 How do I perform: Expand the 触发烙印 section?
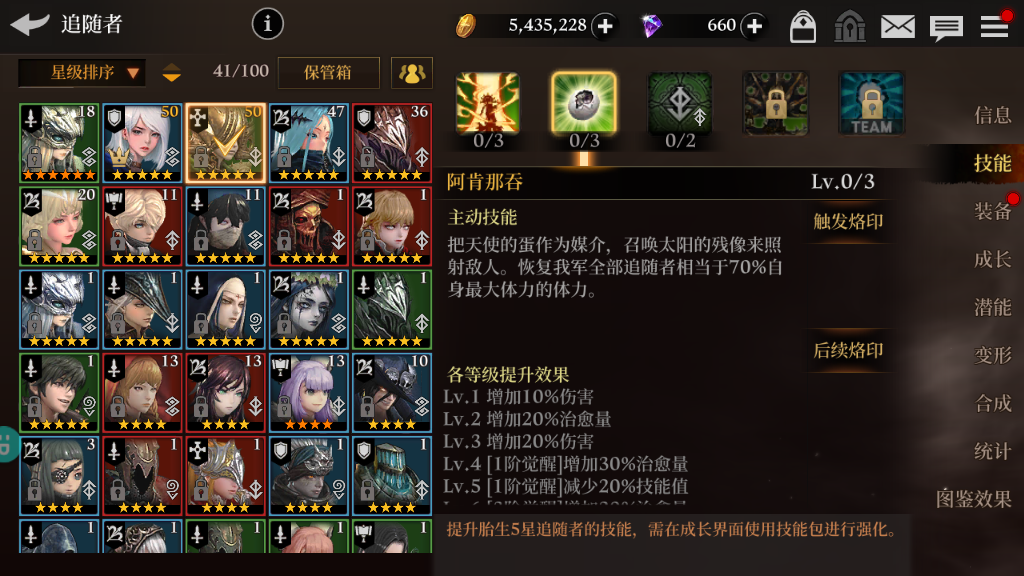pyautogui.click(x=848, y=221)
